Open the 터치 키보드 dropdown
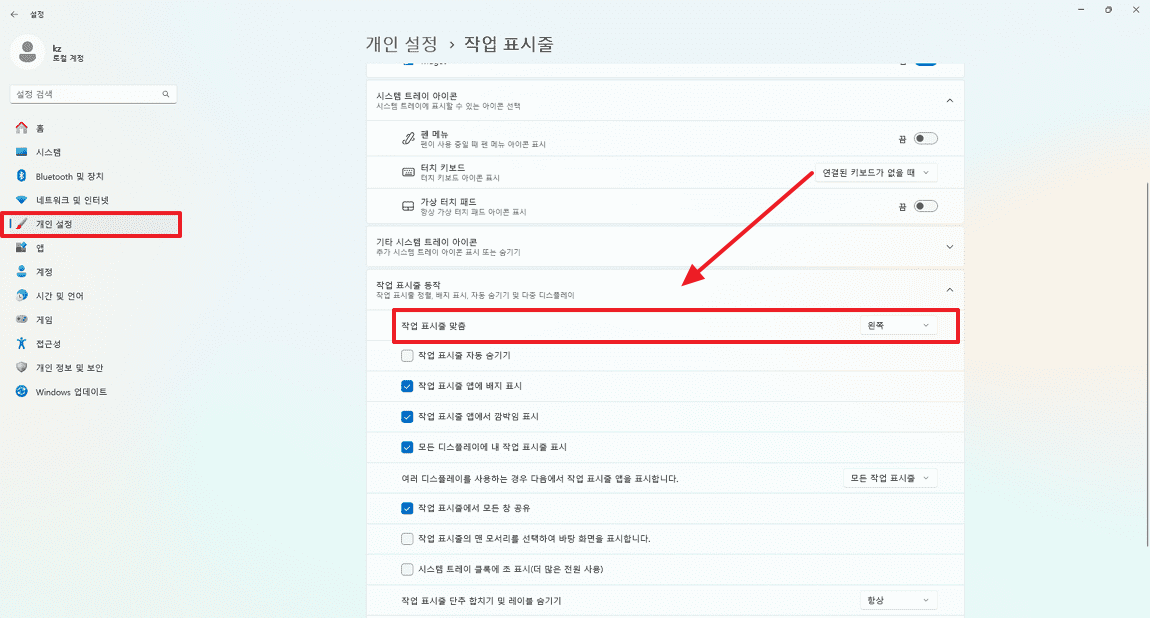Image resolution: width=1150 pixels, height=618 pixels. tap(876, 172)
